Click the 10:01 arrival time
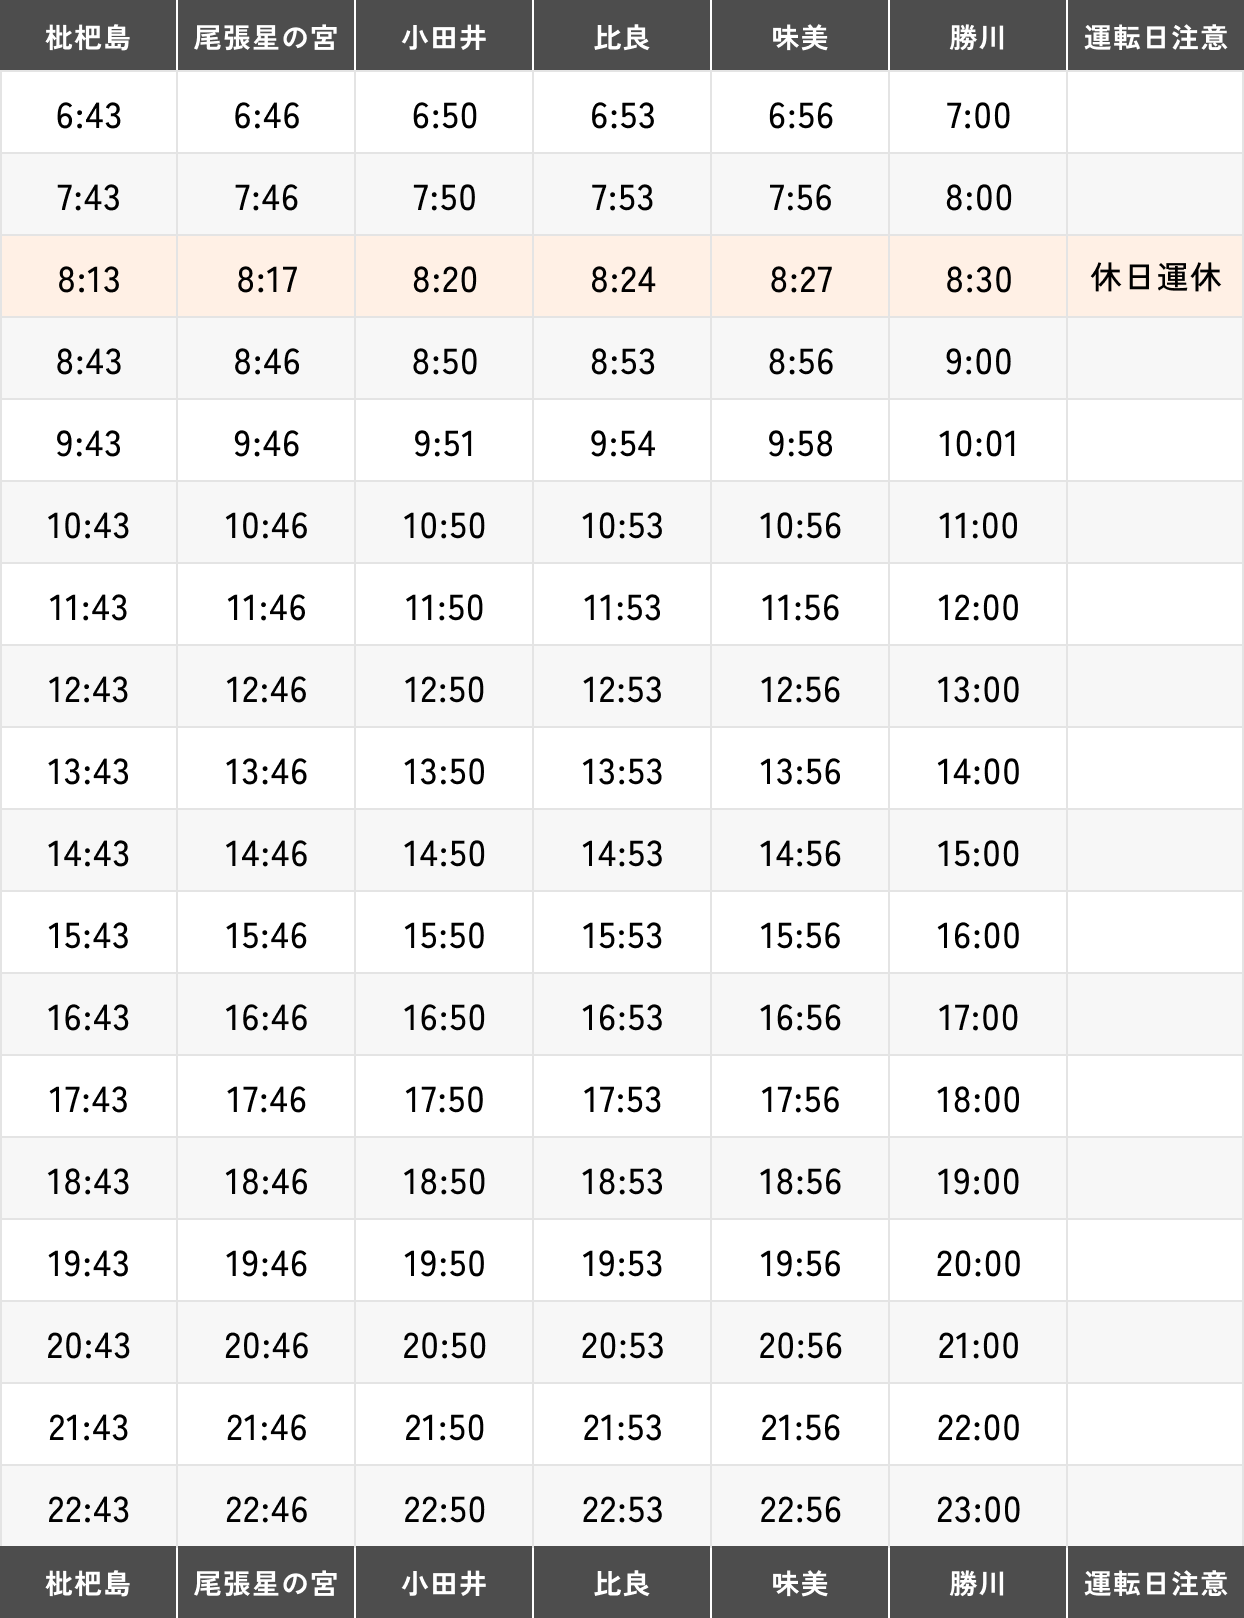1244x1618 pixels. (978, 444)
